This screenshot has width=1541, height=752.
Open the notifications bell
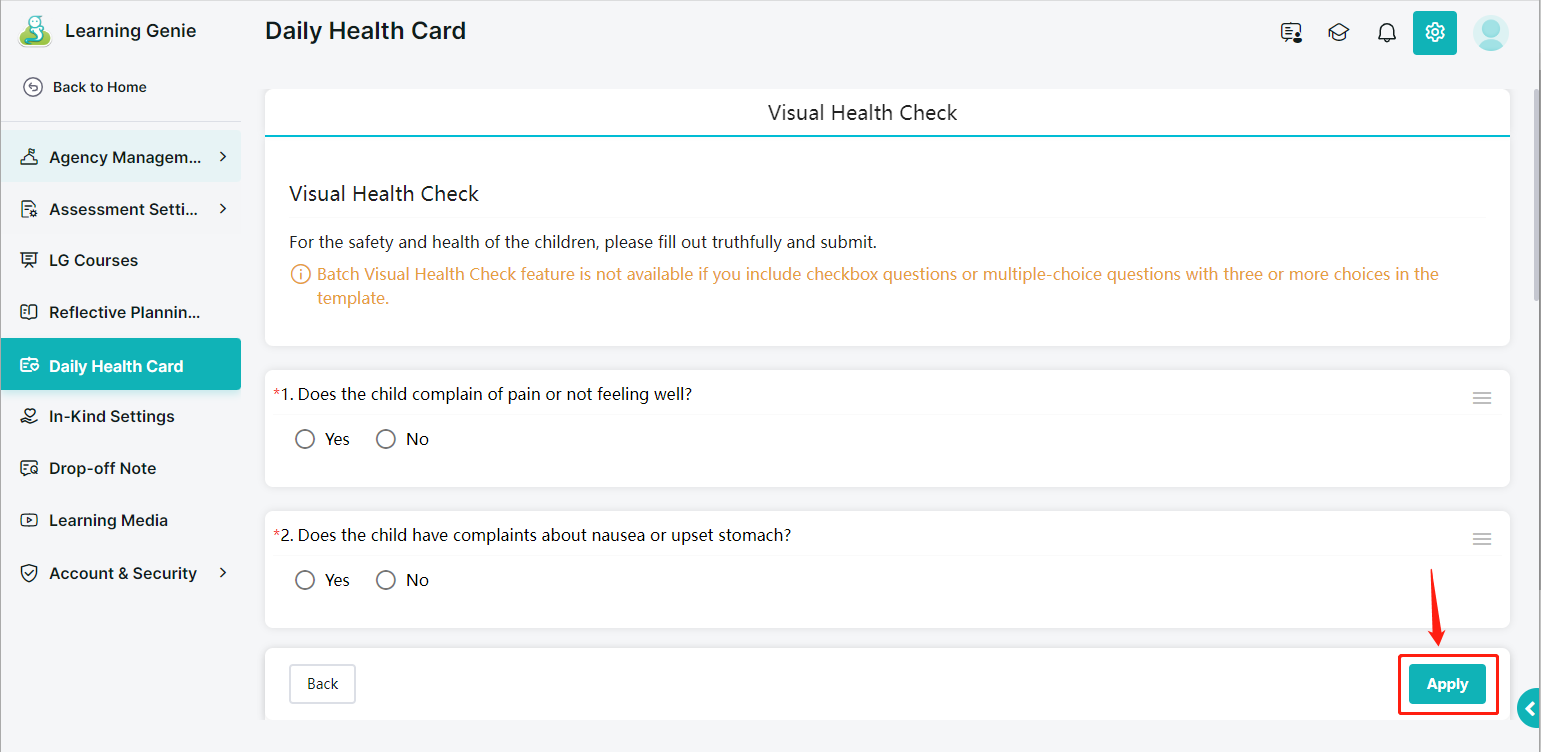click(x=1386, y=33)
